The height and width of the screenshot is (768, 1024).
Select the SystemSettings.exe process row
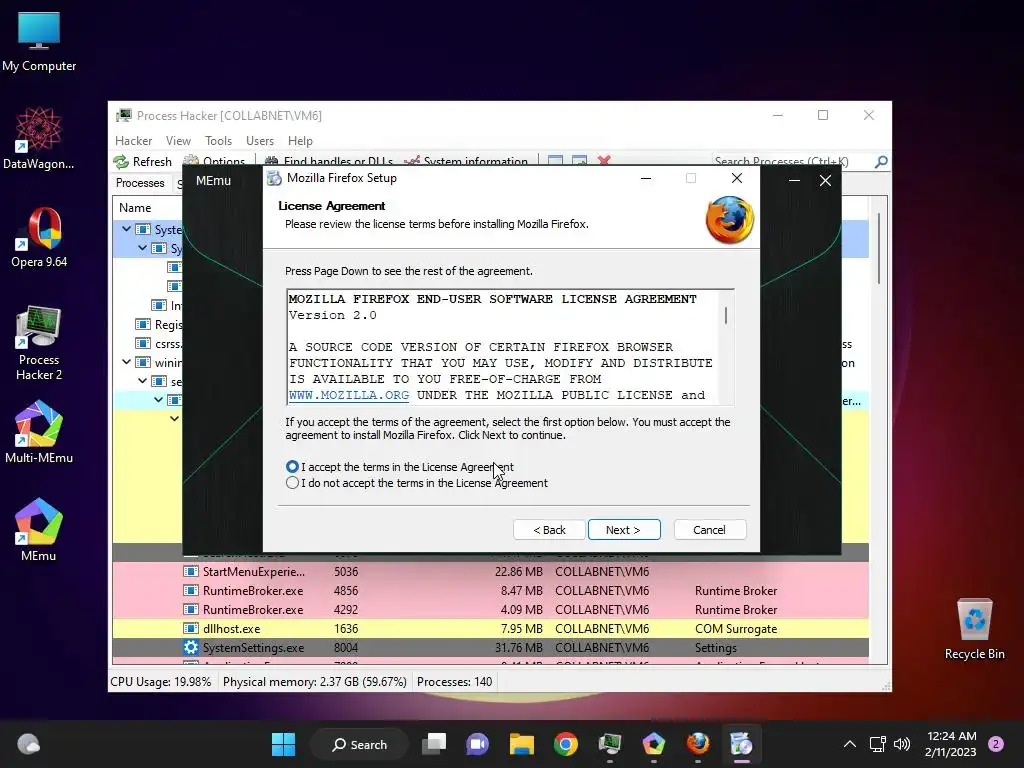click(x=490, y=647)
